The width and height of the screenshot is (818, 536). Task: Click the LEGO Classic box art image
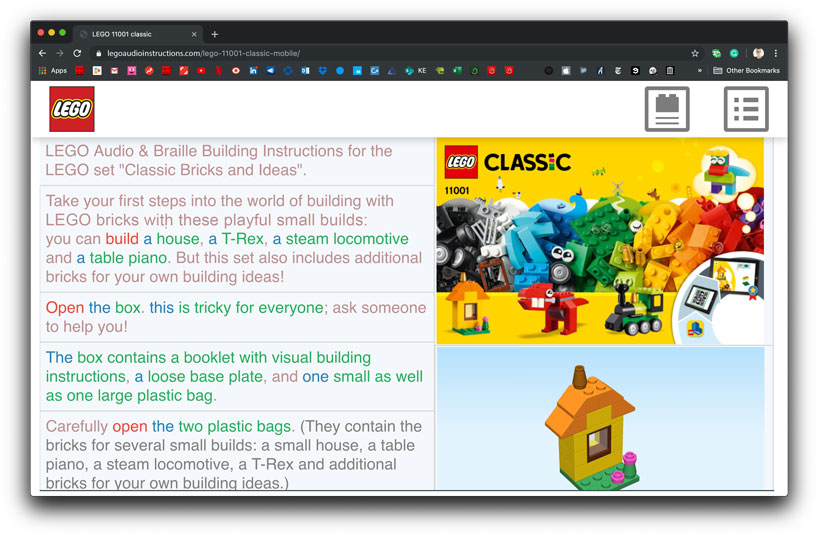click(600, 241)
